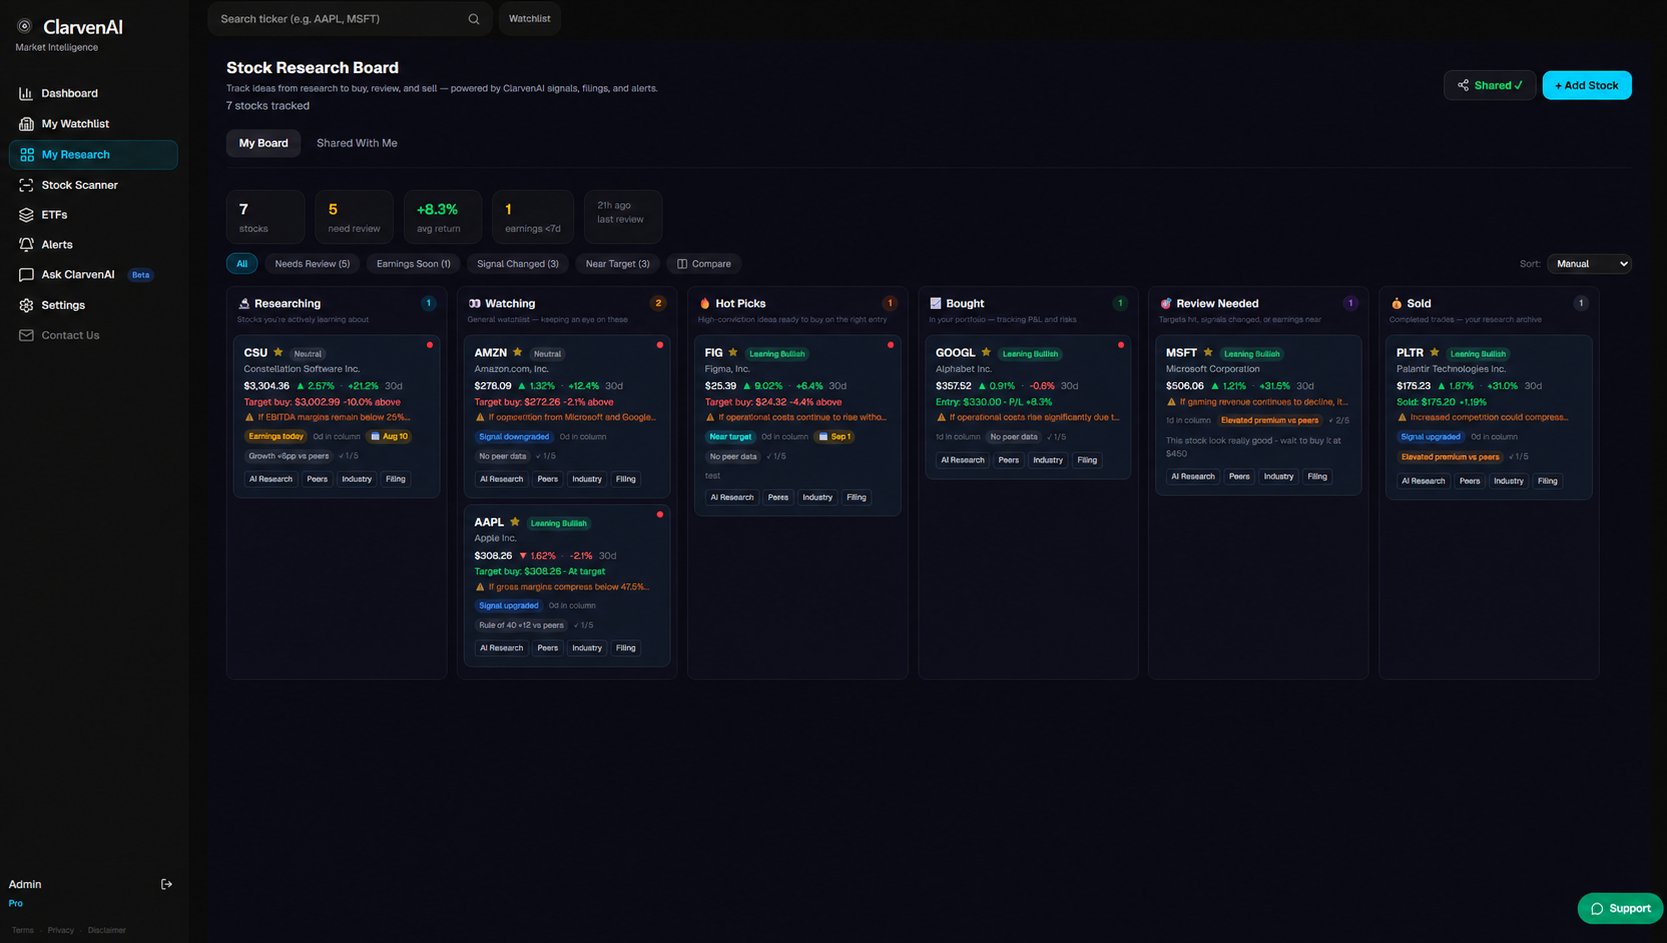Open the Terms link in the footer
This screenshot has height=943, width=1667.
point(23,930)
